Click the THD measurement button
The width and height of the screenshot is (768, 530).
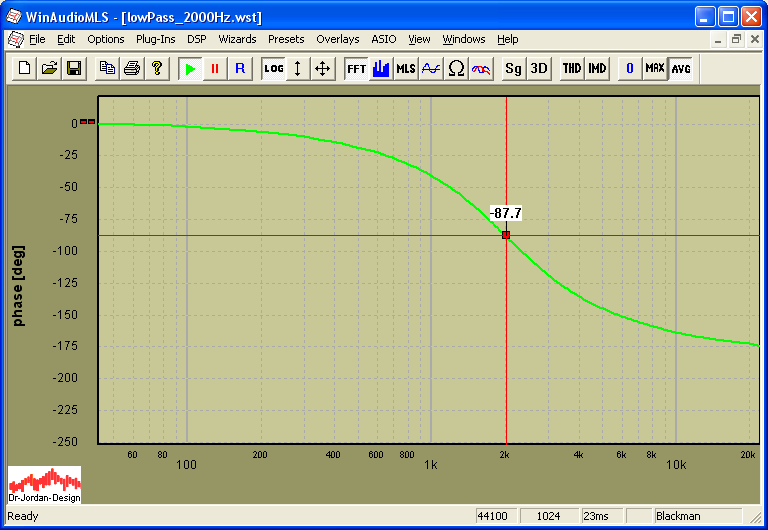coord(571,68)
